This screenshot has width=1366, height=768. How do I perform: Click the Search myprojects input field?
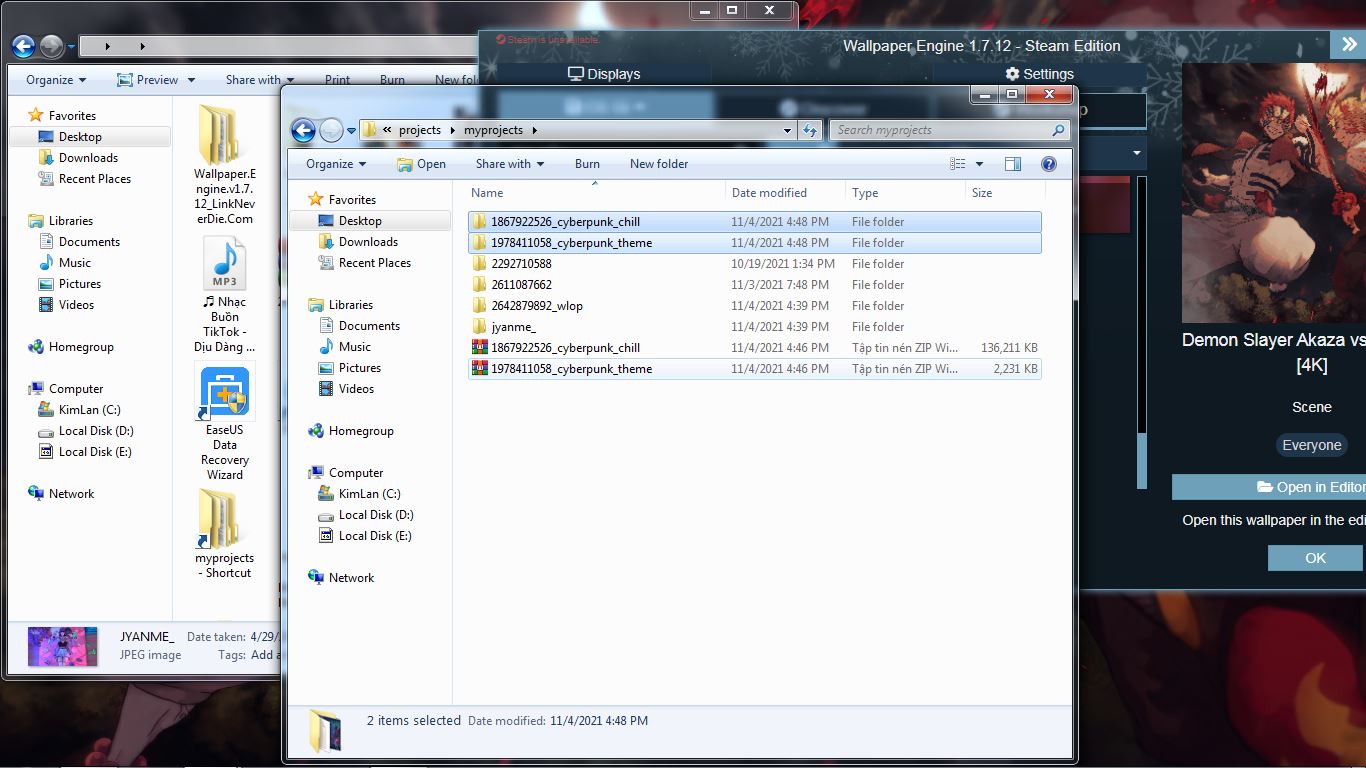coord(940,130)
